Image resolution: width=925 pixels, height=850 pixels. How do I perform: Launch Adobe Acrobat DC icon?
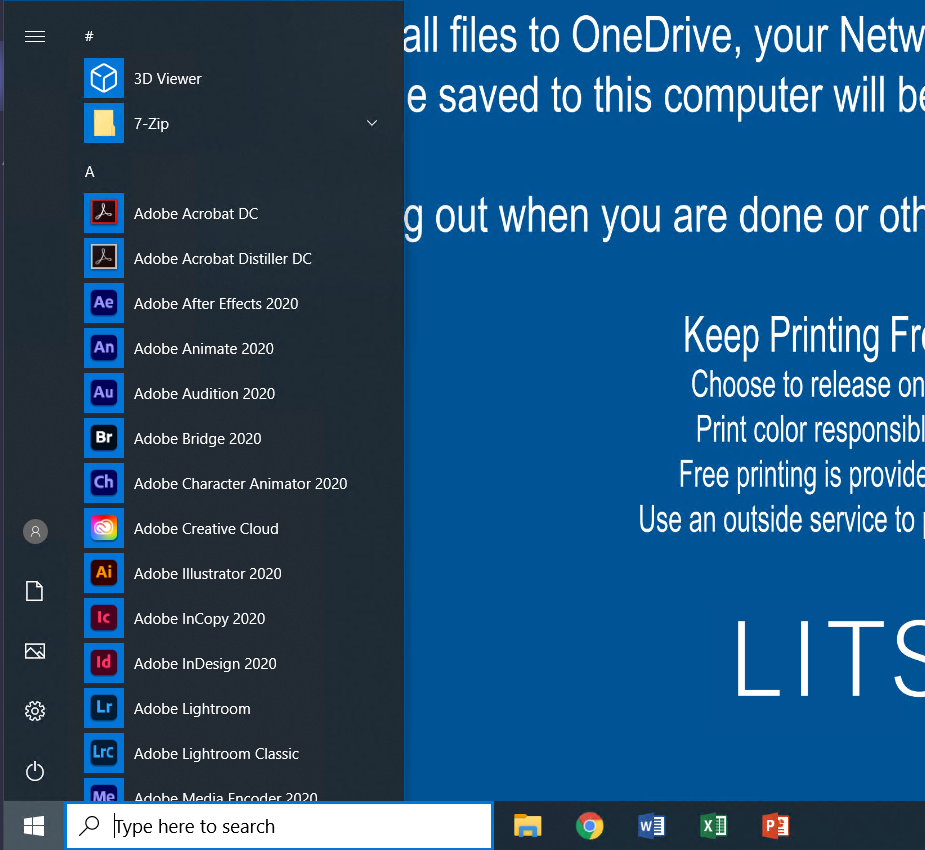click(x=104, y=213)
